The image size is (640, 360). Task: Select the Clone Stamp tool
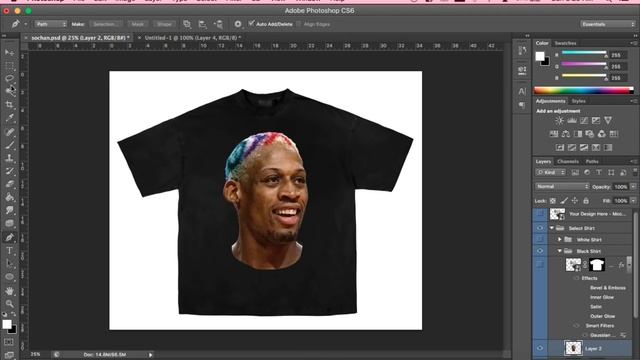pyautogui.click(x=9, y=158)
